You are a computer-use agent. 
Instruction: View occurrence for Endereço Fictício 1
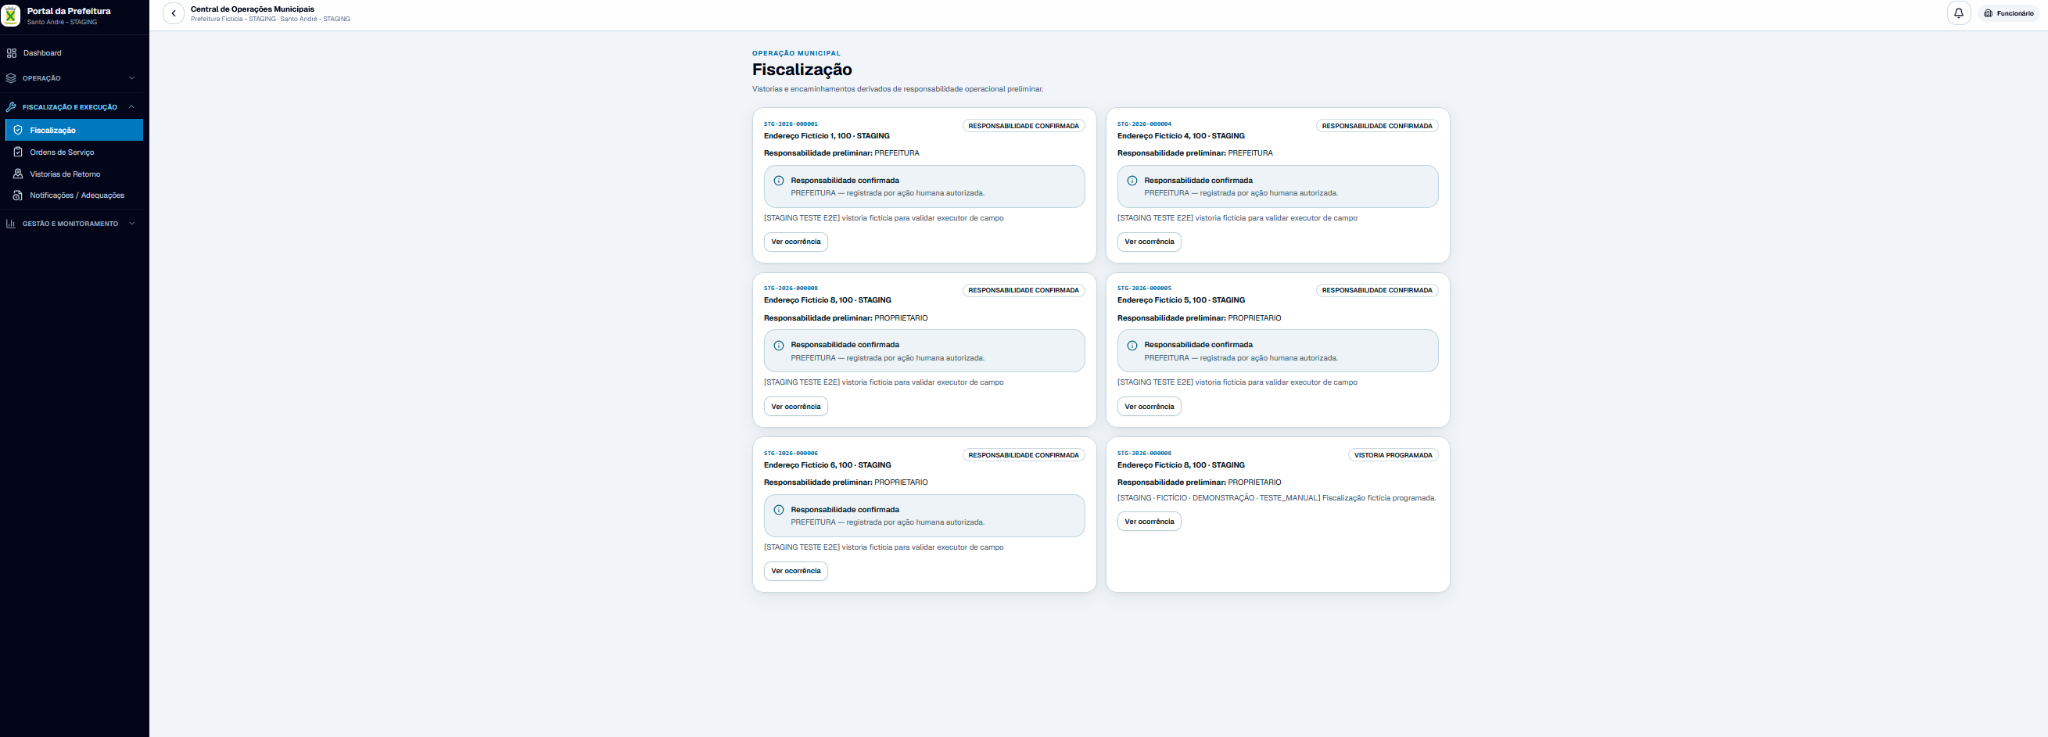click(x=796, y=242)
